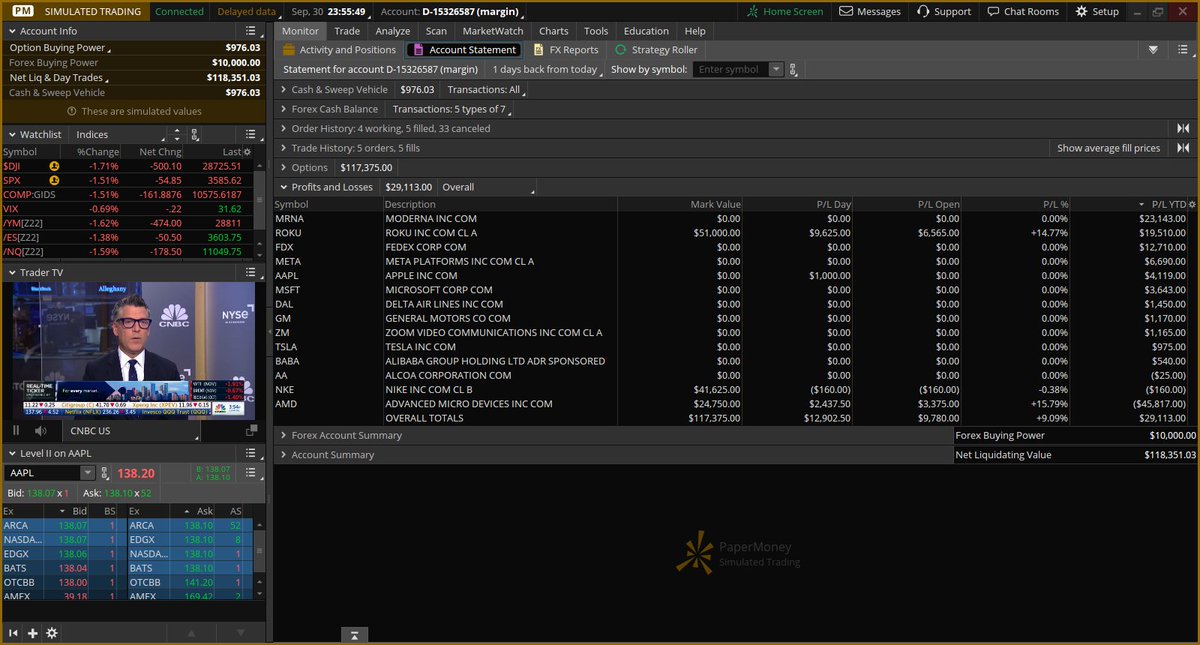This screenshot has width=1200, height=645.
Task: Open Activity and Positions sub-tab
Action: (x=340, y=50)
